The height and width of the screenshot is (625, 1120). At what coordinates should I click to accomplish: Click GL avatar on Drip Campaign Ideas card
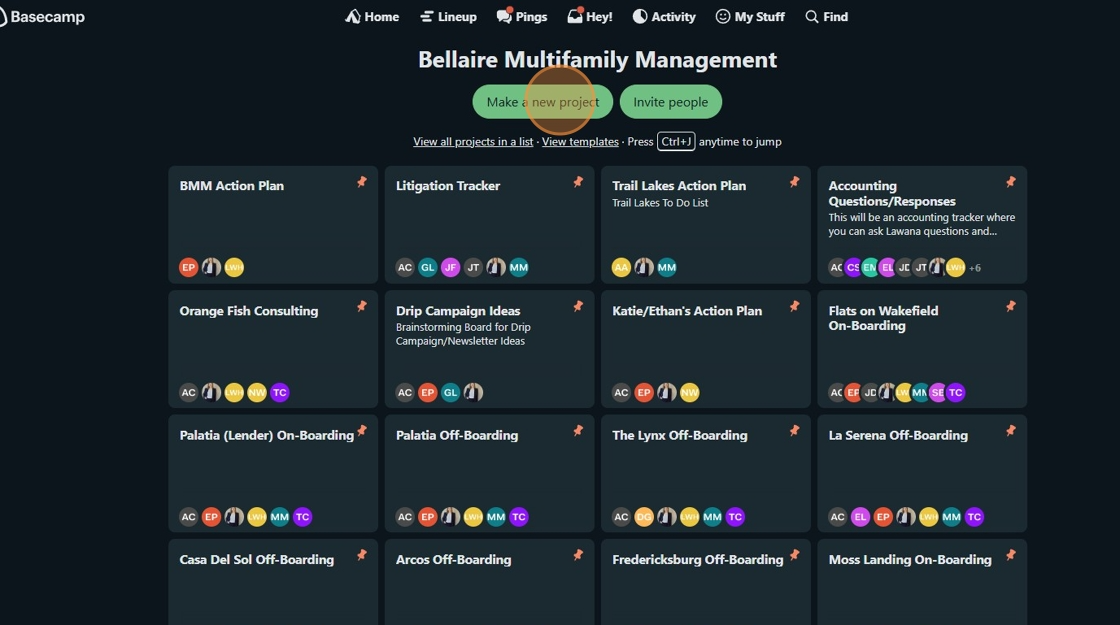450,392
